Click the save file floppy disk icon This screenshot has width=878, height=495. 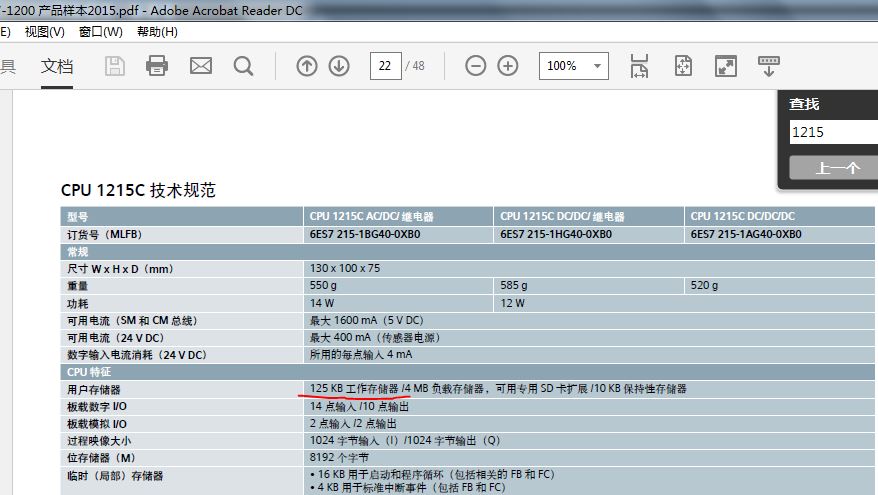coord(115,66)
